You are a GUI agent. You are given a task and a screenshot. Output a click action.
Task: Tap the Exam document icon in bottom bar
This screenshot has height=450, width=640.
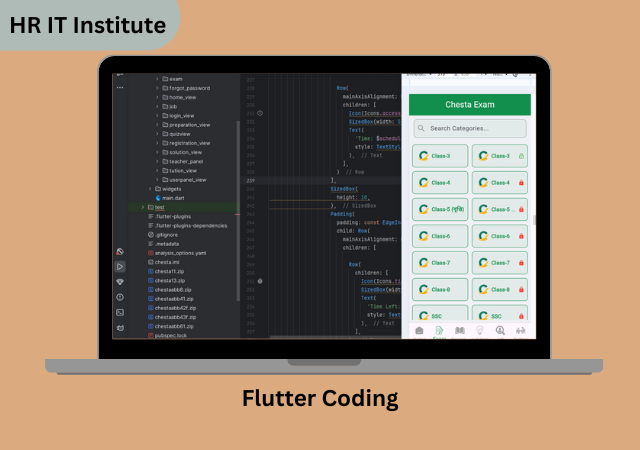coord(439,330)
